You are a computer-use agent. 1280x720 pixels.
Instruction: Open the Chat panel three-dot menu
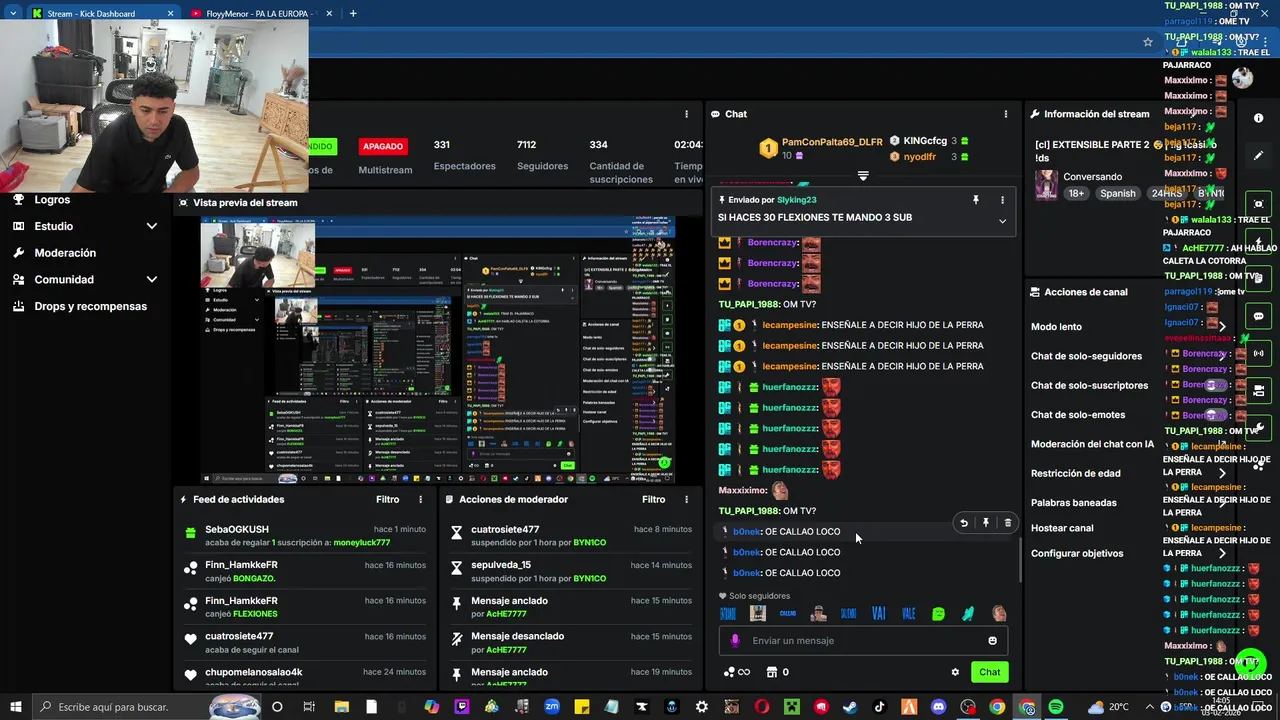point(1005,114)
